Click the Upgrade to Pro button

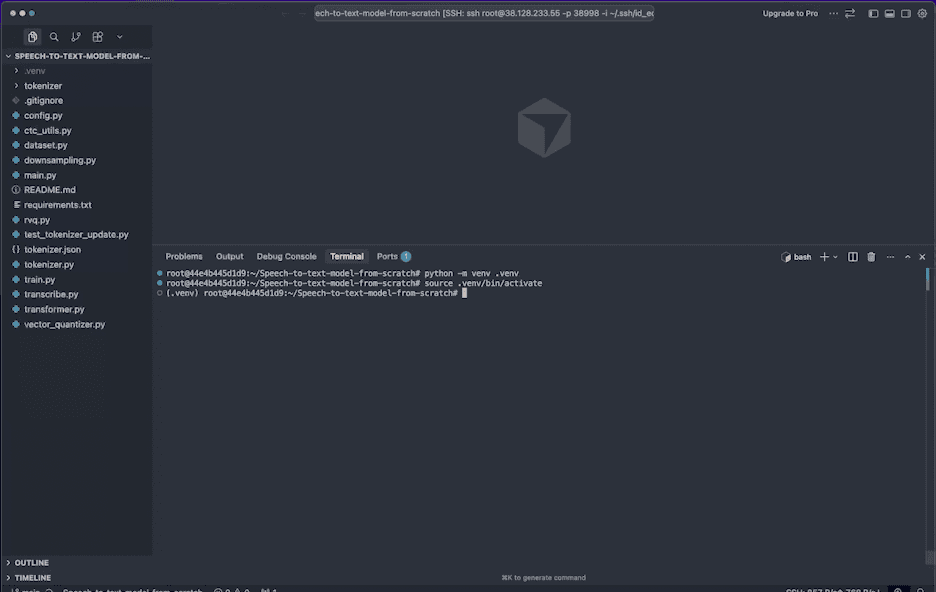[x=788, y=13]
